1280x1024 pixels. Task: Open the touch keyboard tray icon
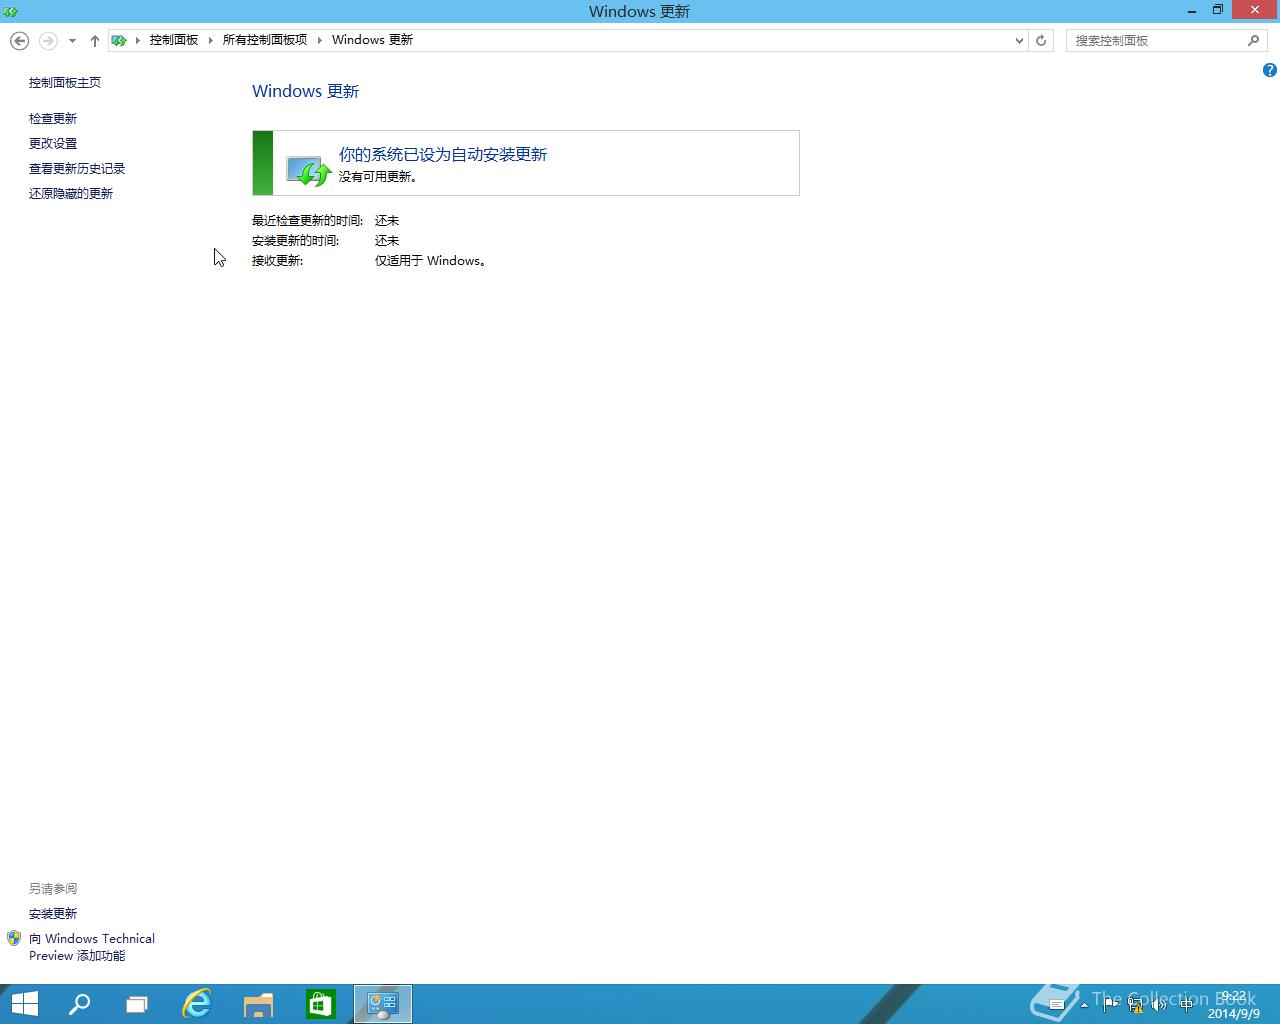(1057, 1004)
